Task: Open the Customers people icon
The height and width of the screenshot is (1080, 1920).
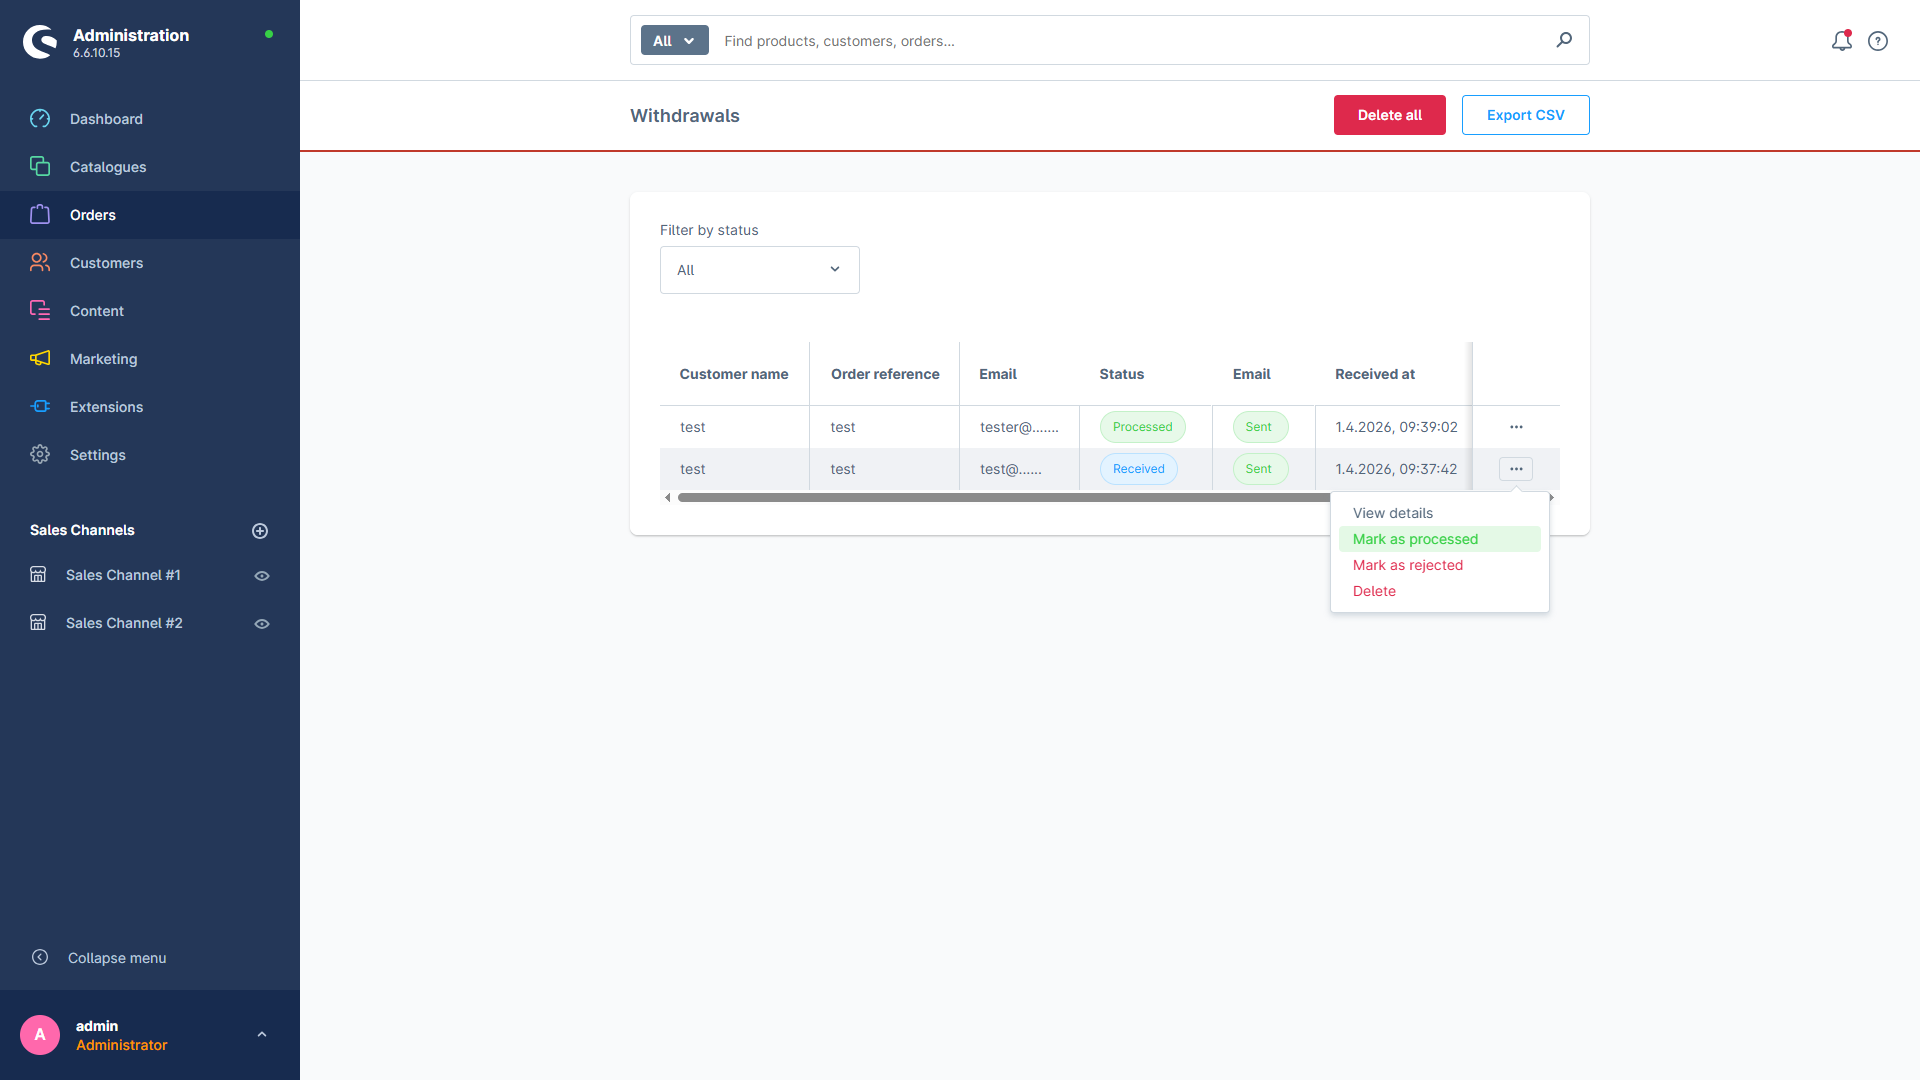Action: 40,263
